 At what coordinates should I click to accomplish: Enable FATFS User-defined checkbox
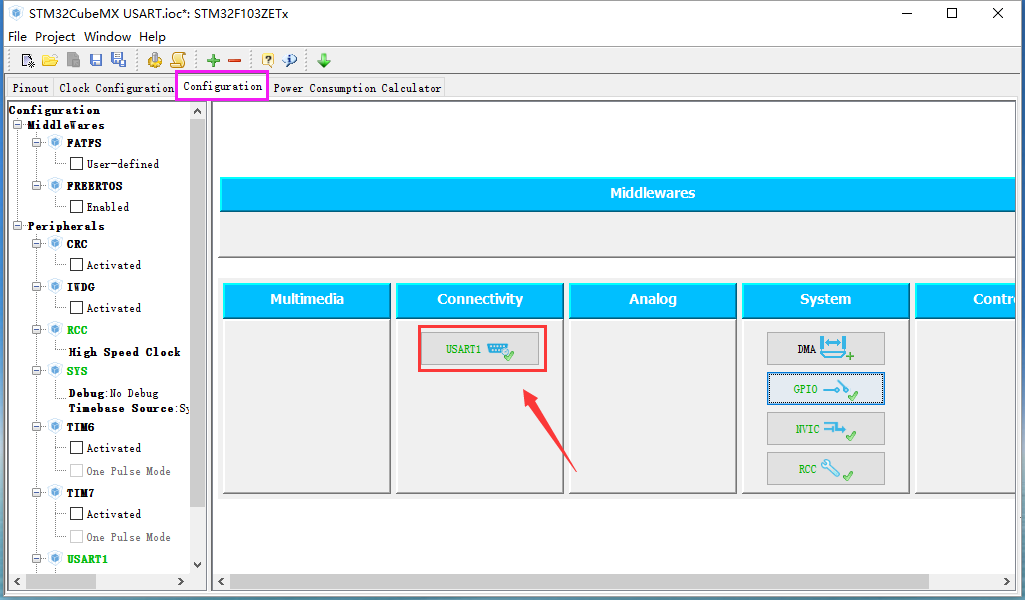76,163
